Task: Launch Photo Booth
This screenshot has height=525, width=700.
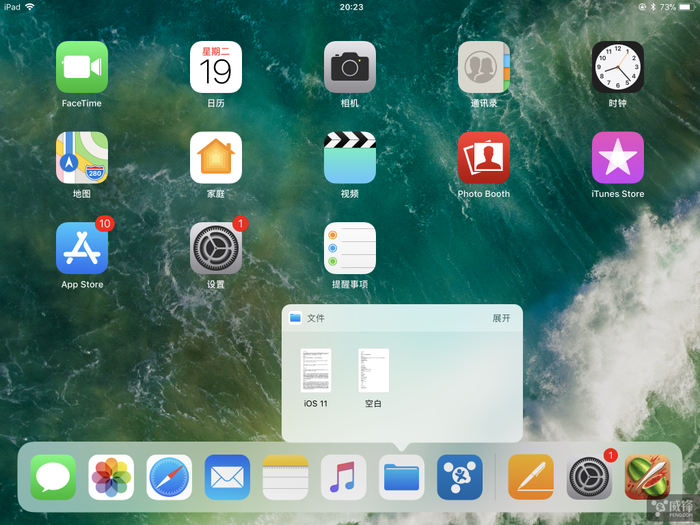Action: pyautogui.click(x=483, y=158)
